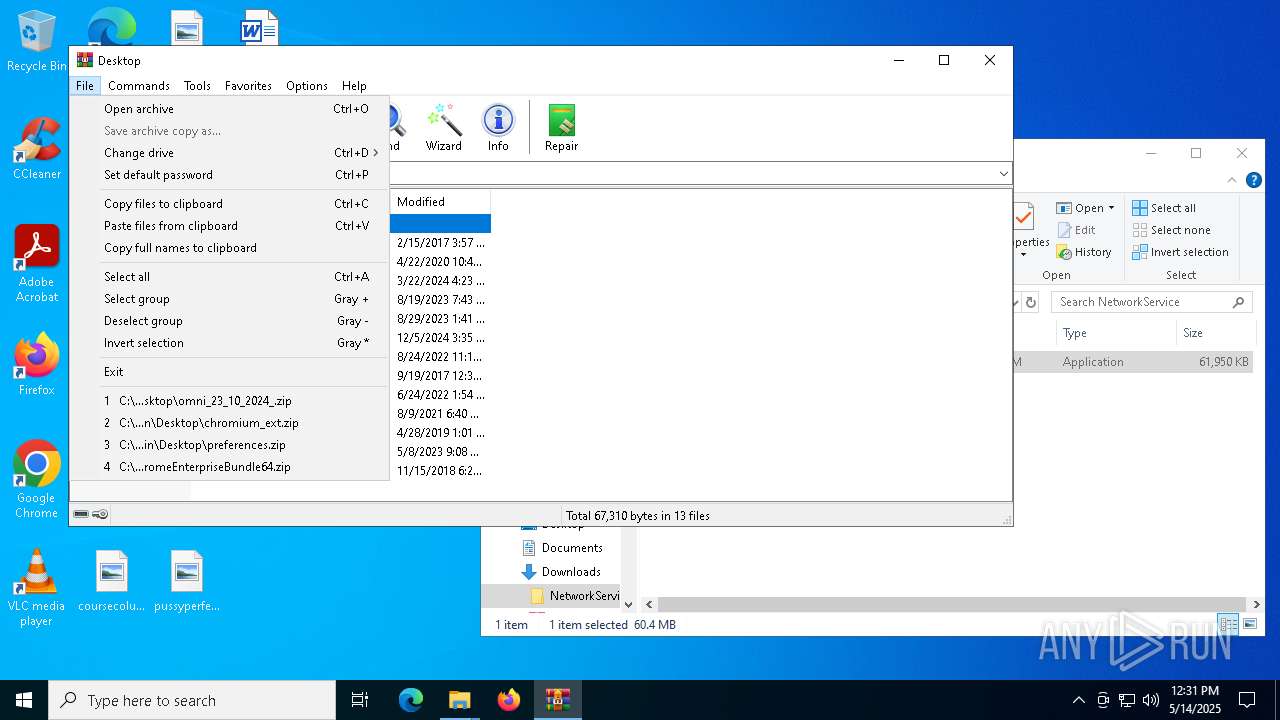Click the Refresh button in Explorer

1031,302
